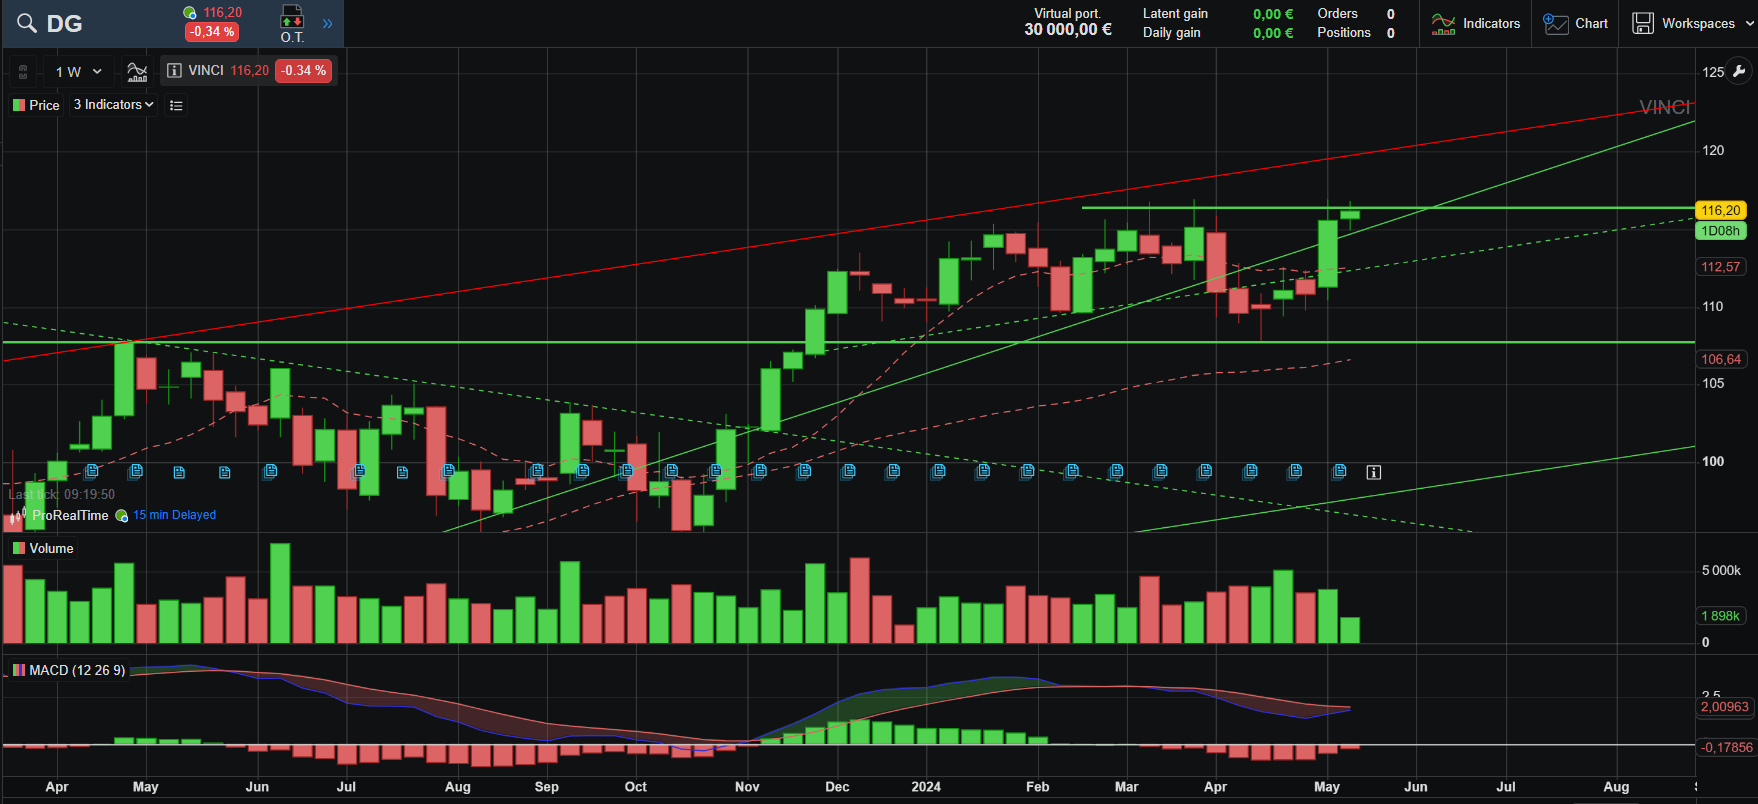Toggle the chart link lock icon
The height and width of the screenshot is (804, 1758).
(23, 72)
